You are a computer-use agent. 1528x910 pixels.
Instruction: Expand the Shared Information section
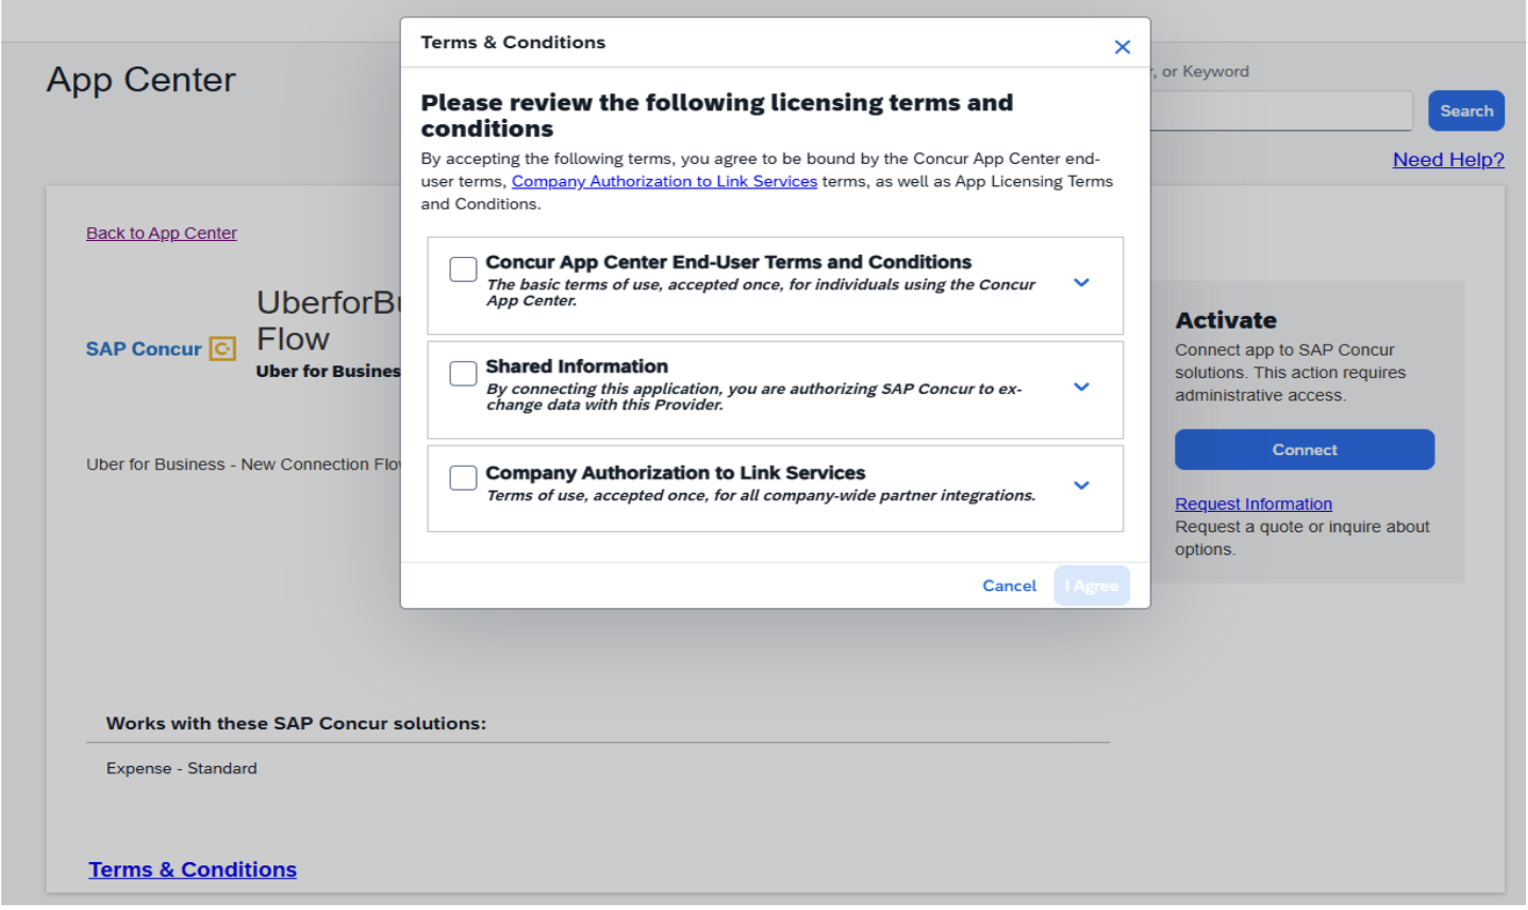[1081, 387]
